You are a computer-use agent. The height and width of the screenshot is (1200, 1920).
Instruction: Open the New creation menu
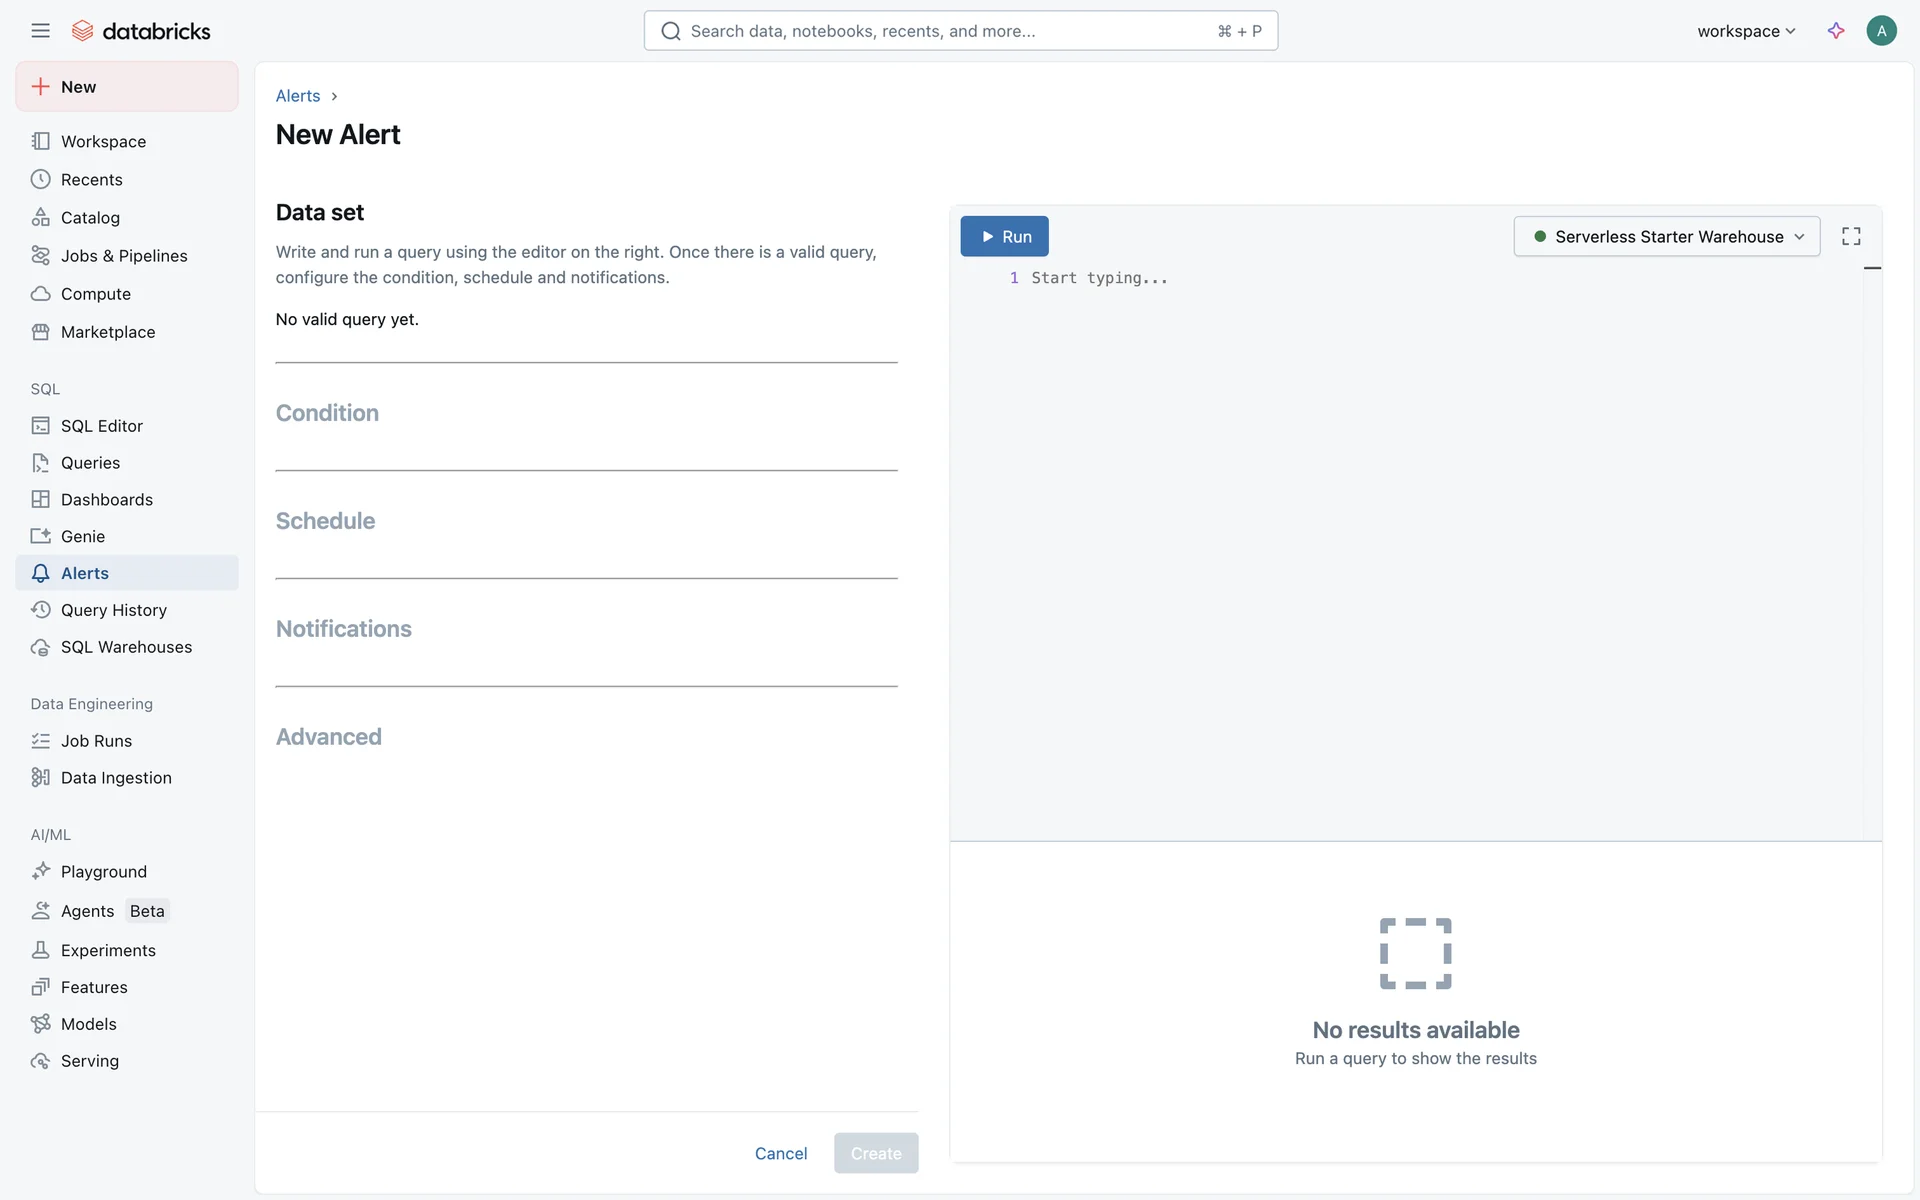tap(127, 87)
